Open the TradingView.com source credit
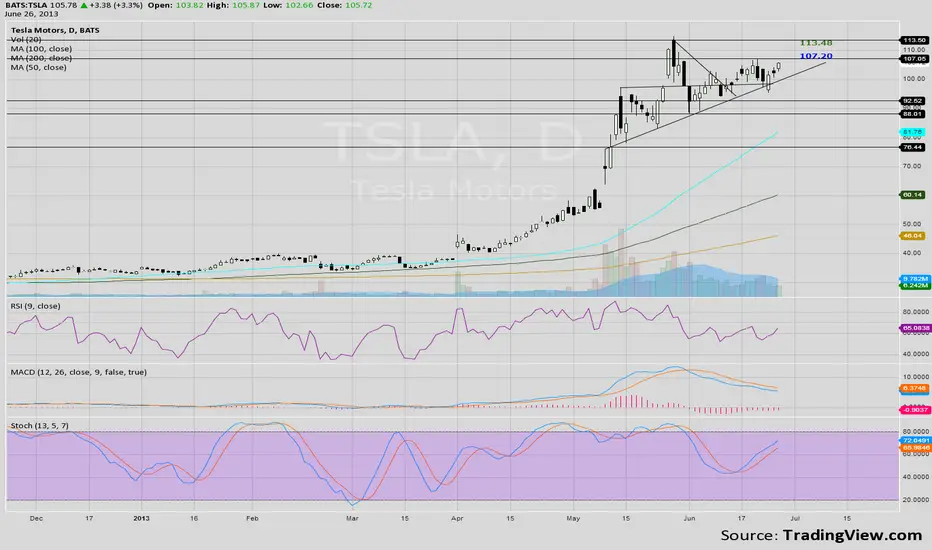The height and width of the screenshot is (550, 932). click(x=852, y=535)
